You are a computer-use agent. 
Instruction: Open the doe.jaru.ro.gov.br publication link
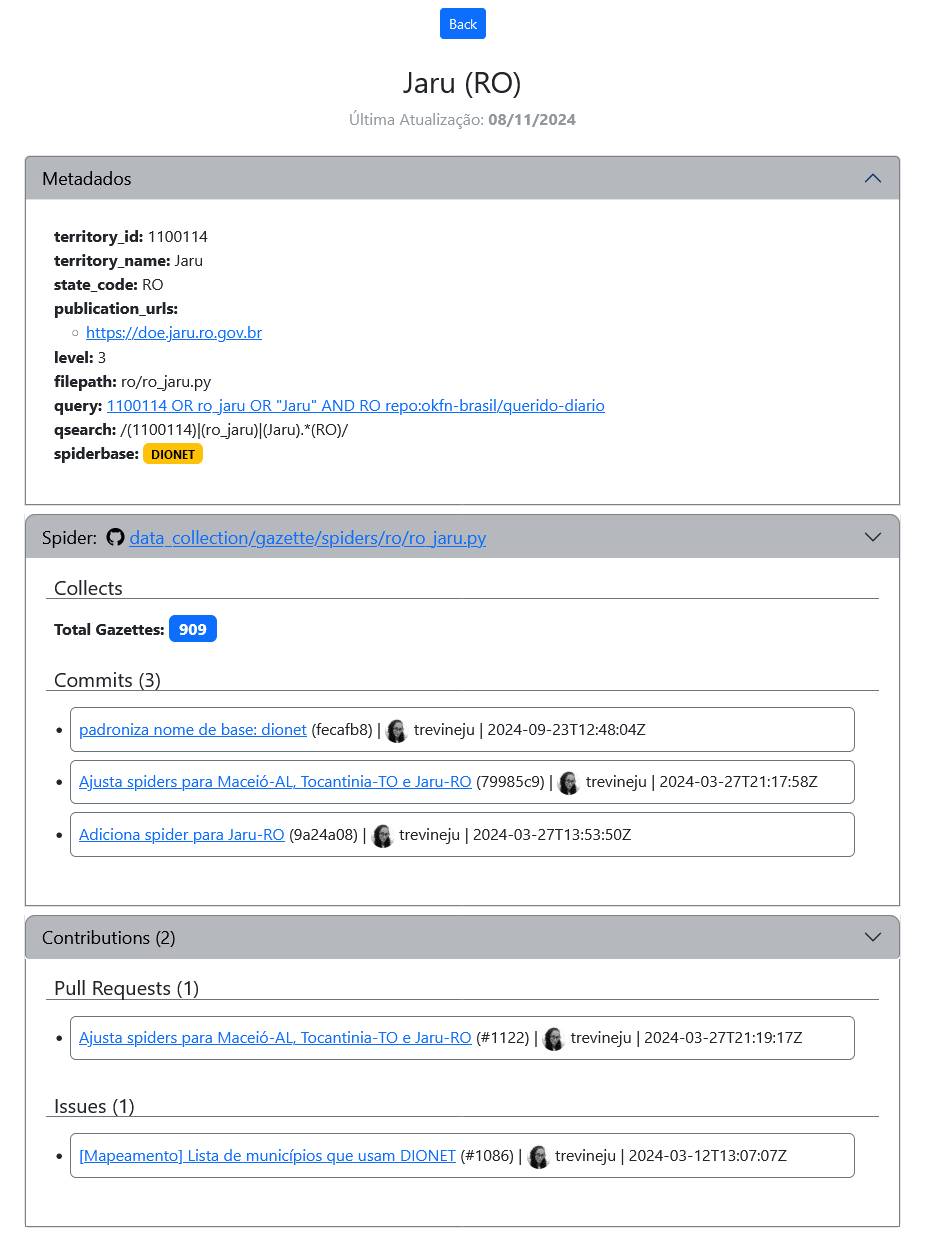[173, 332]
